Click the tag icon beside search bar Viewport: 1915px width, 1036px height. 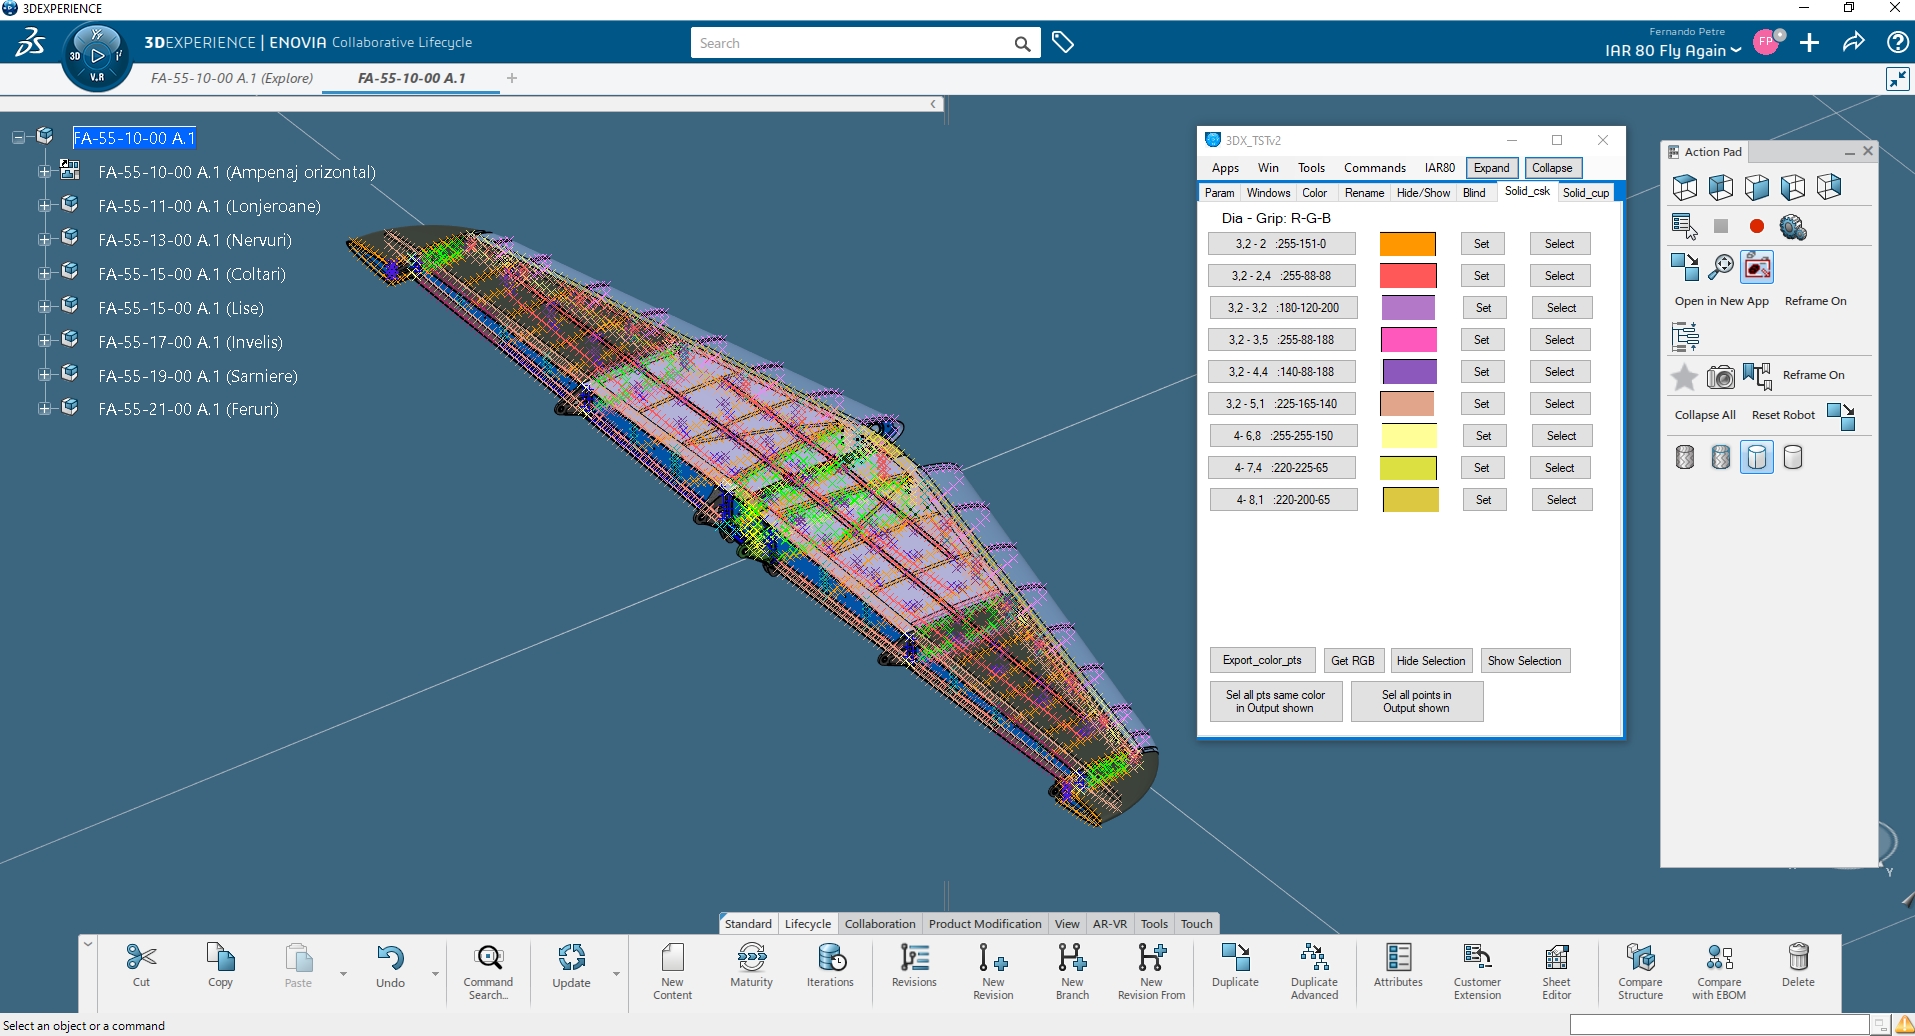(x=1063, y=43)
